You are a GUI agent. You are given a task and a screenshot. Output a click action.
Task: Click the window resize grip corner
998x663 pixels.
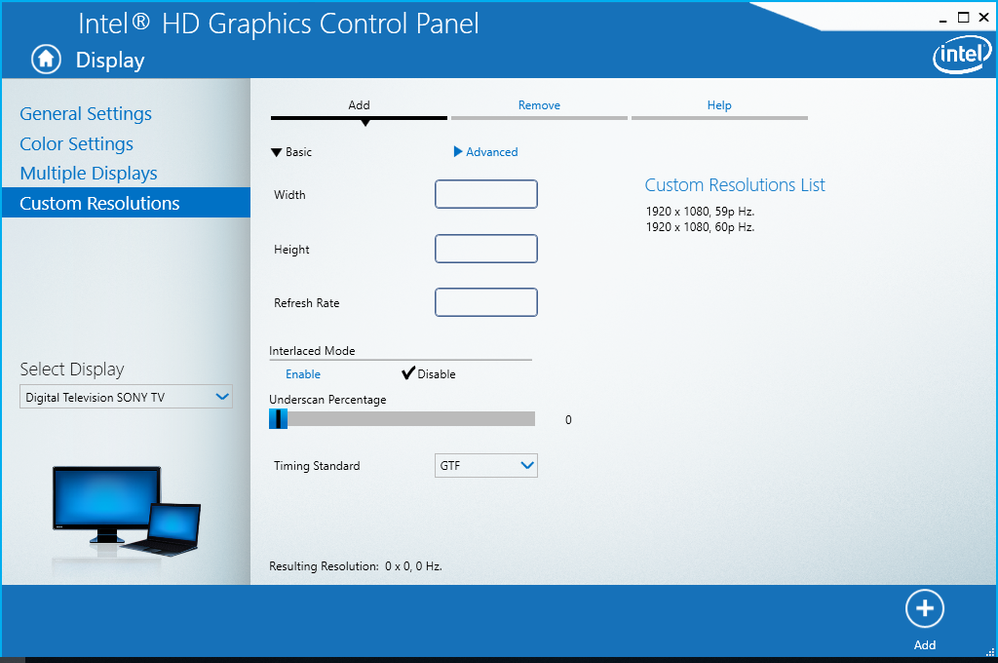click(x=990, y=652)
